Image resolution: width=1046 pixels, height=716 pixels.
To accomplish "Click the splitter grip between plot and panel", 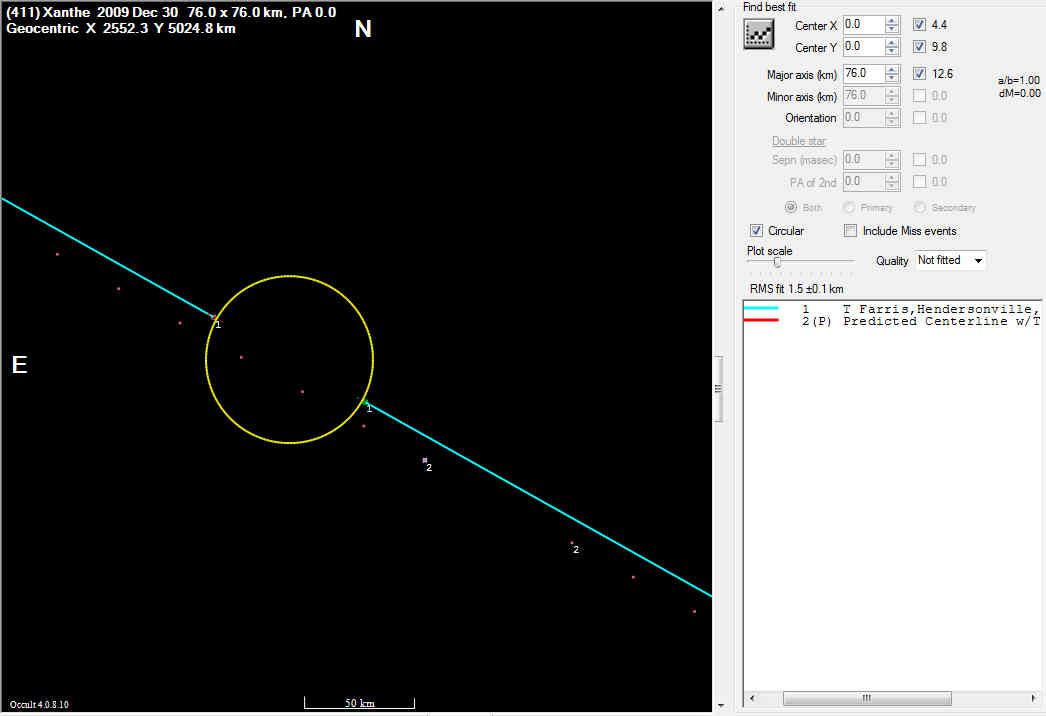I will pyautogui.click(x=718, y=388).
